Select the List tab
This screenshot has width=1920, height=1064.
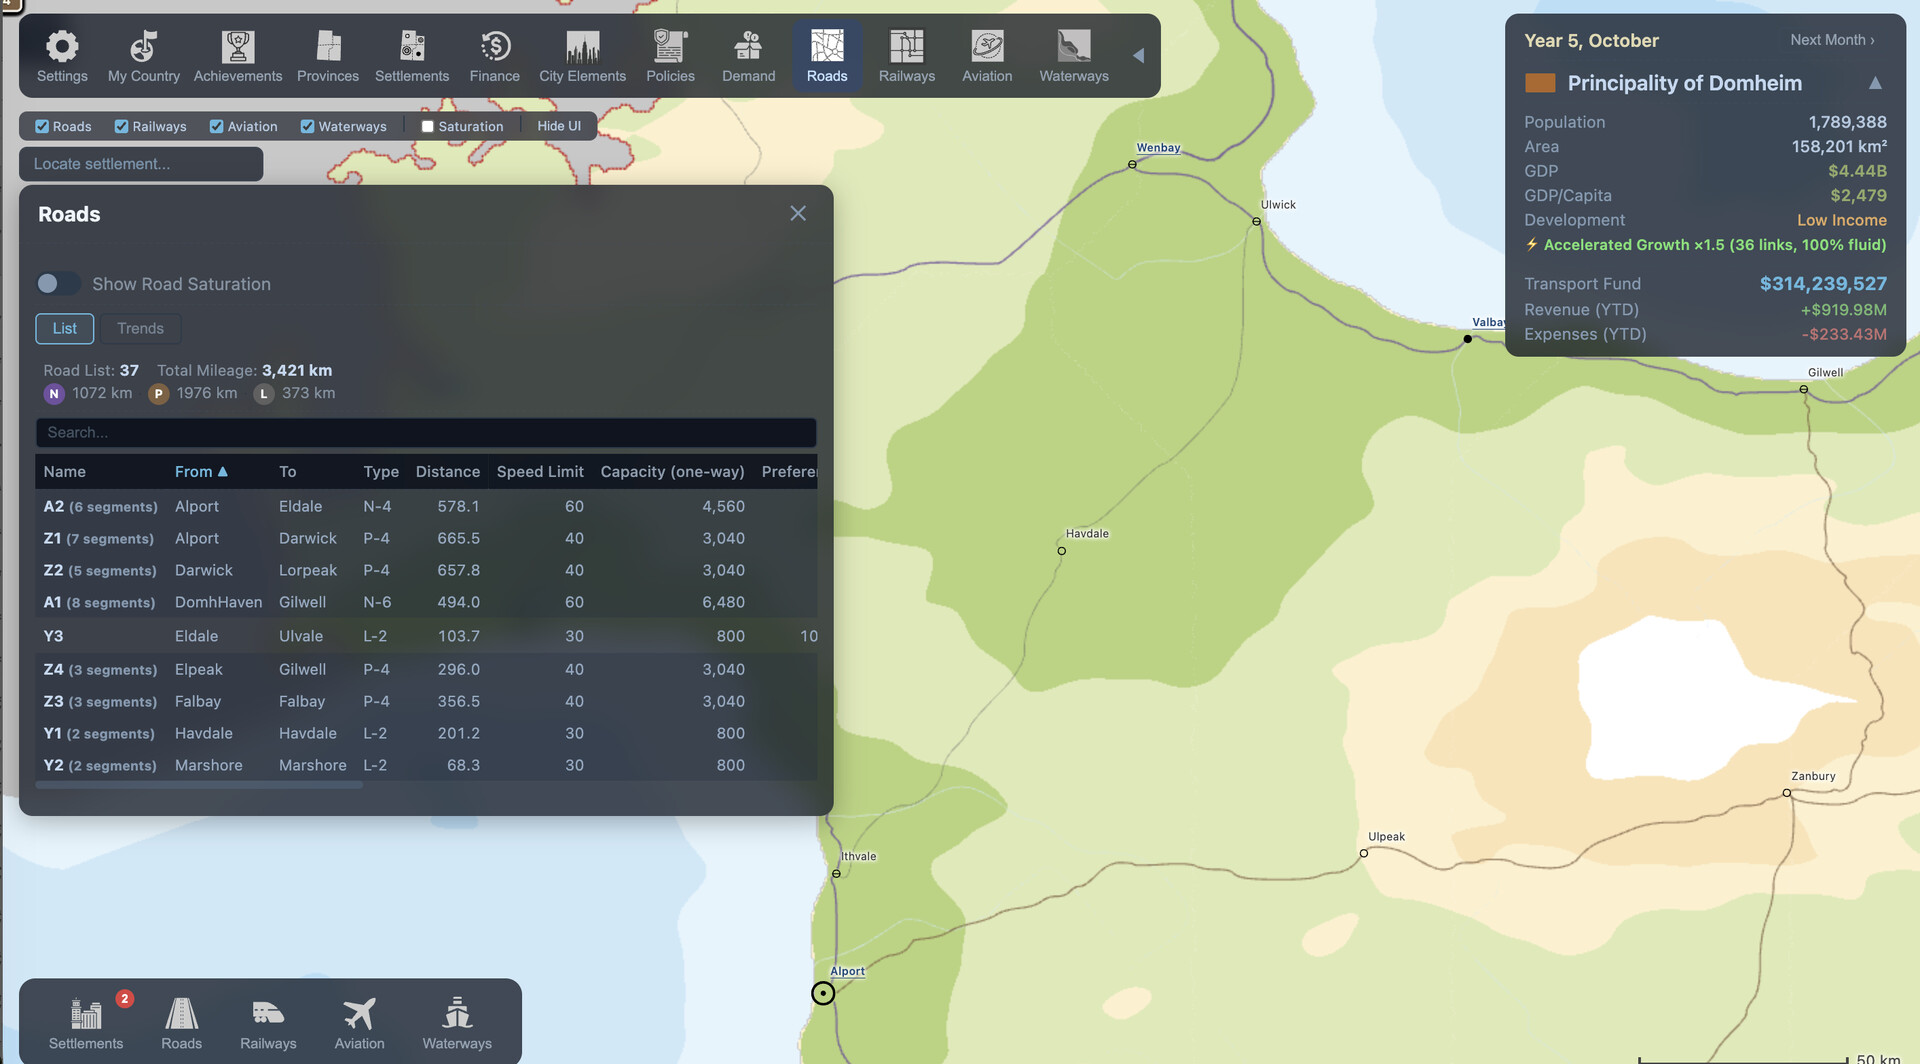64,329
